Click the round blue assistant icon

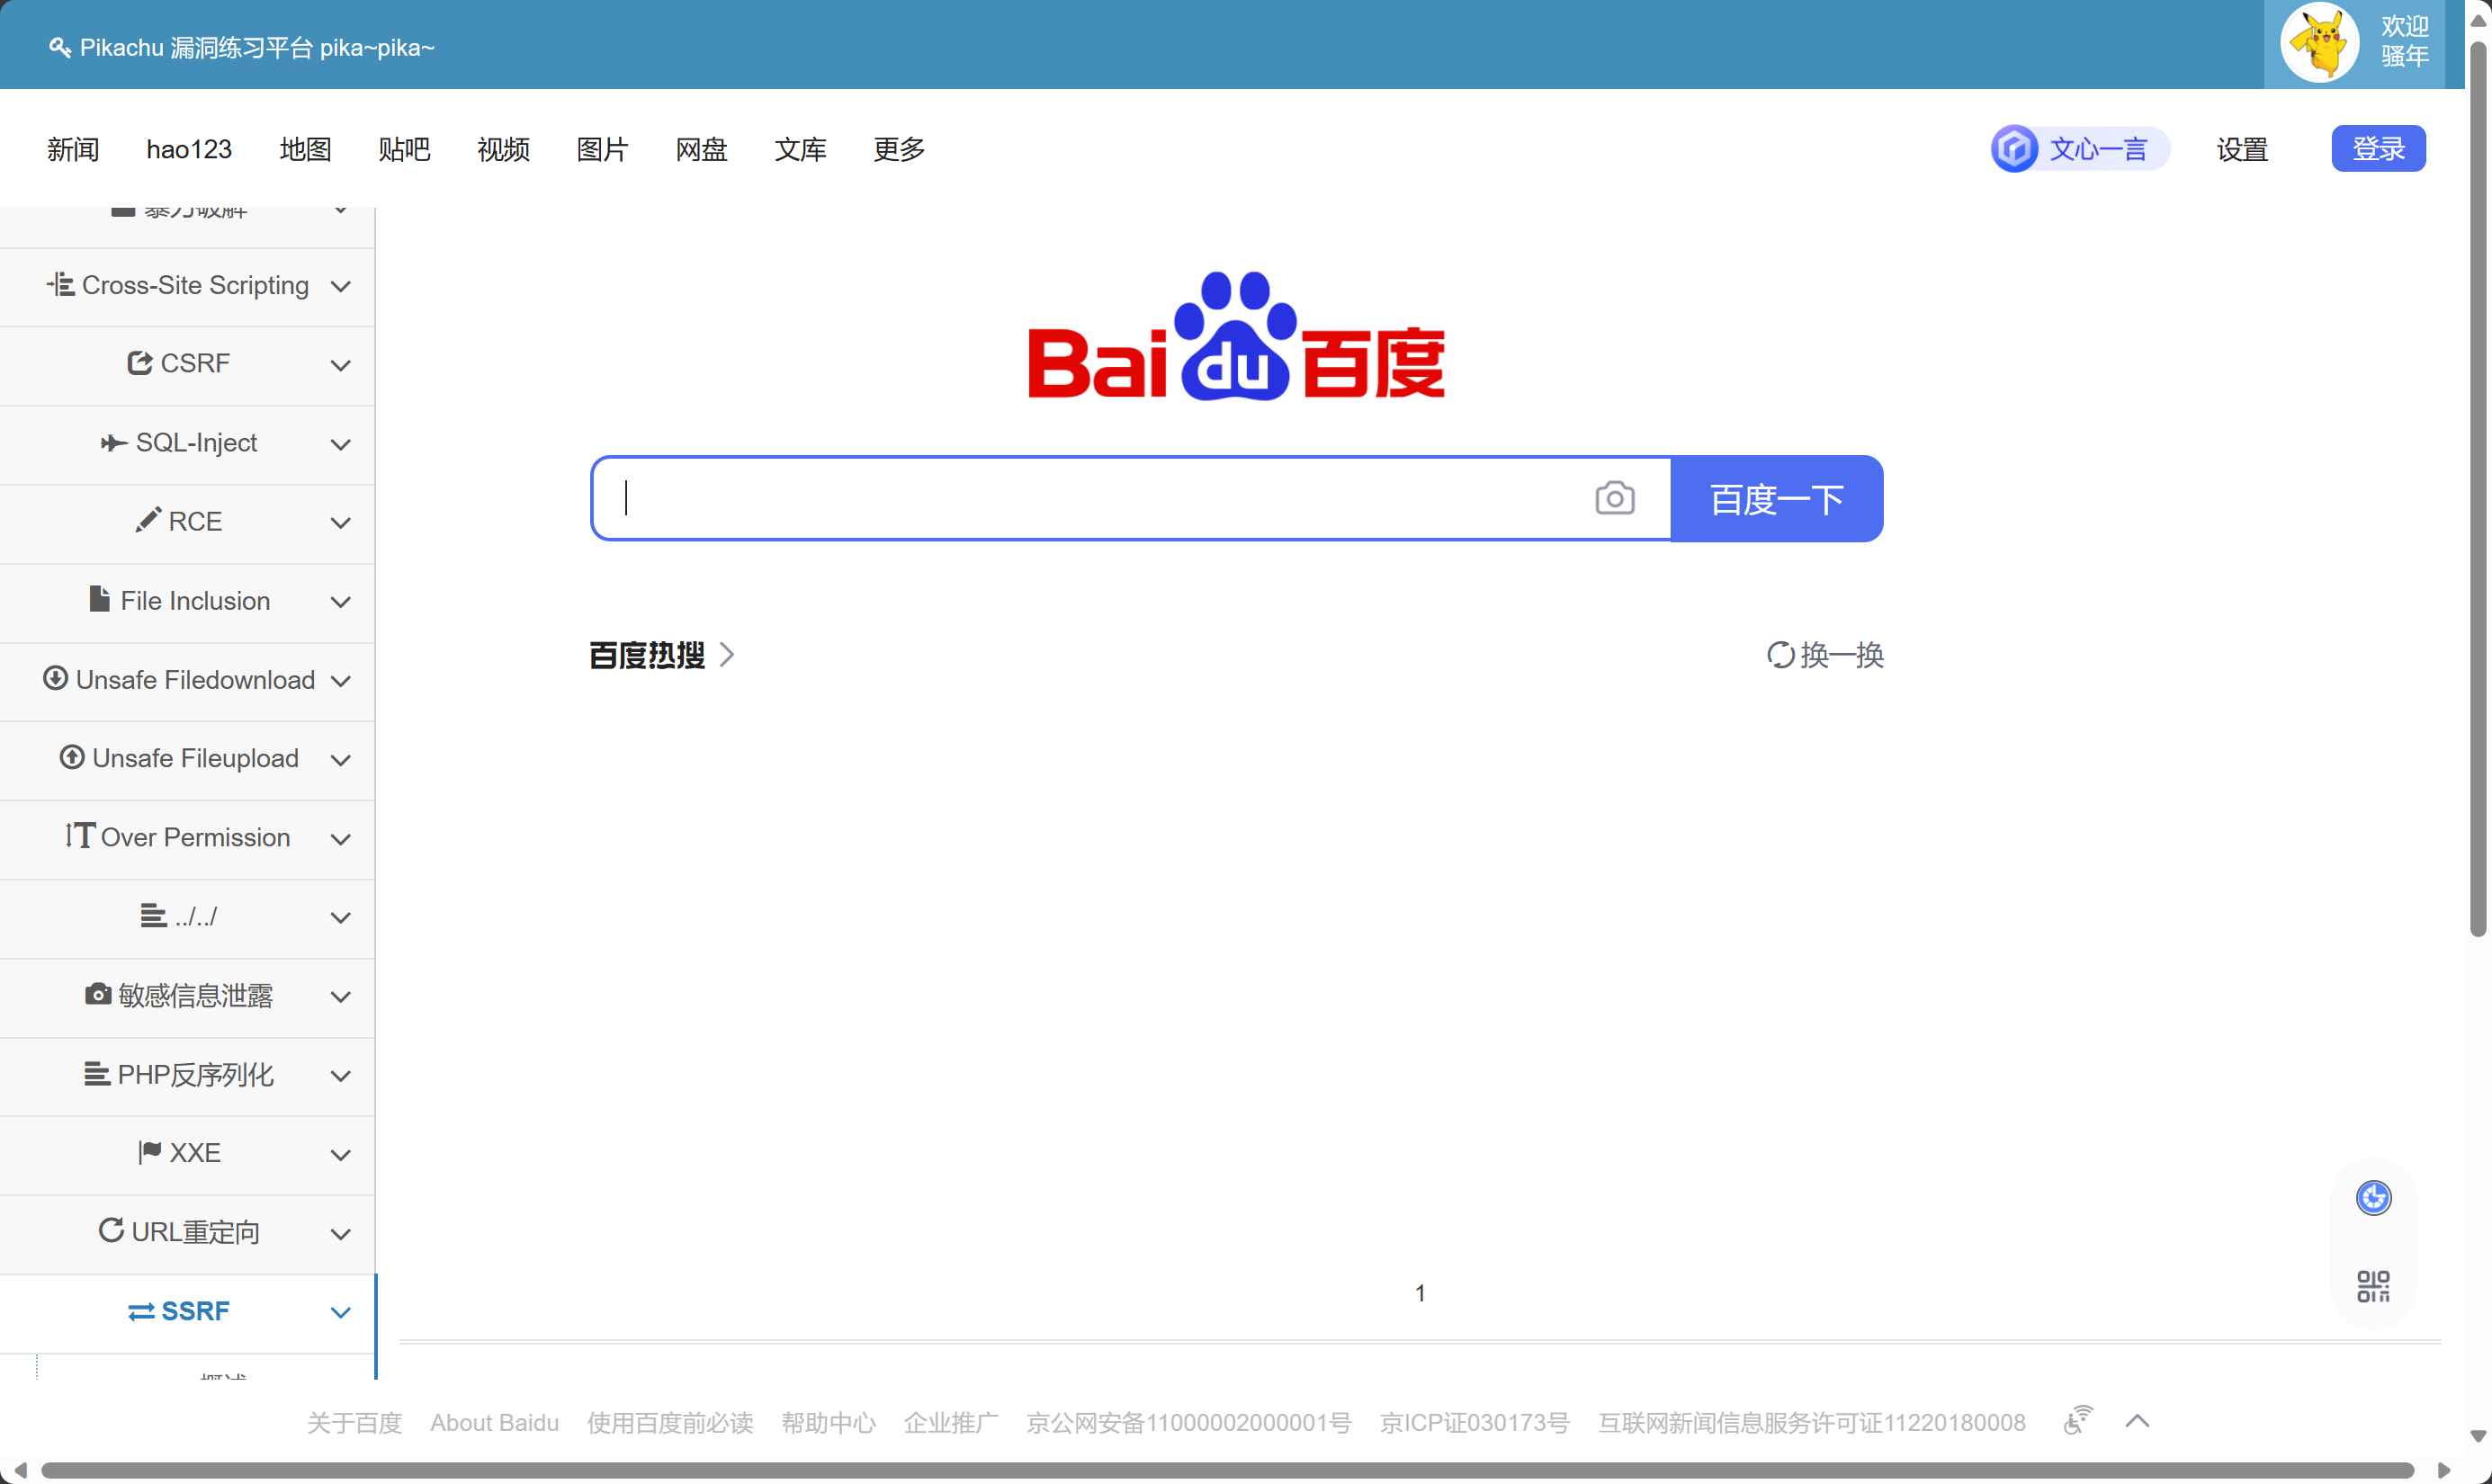click(2373, 1197)
